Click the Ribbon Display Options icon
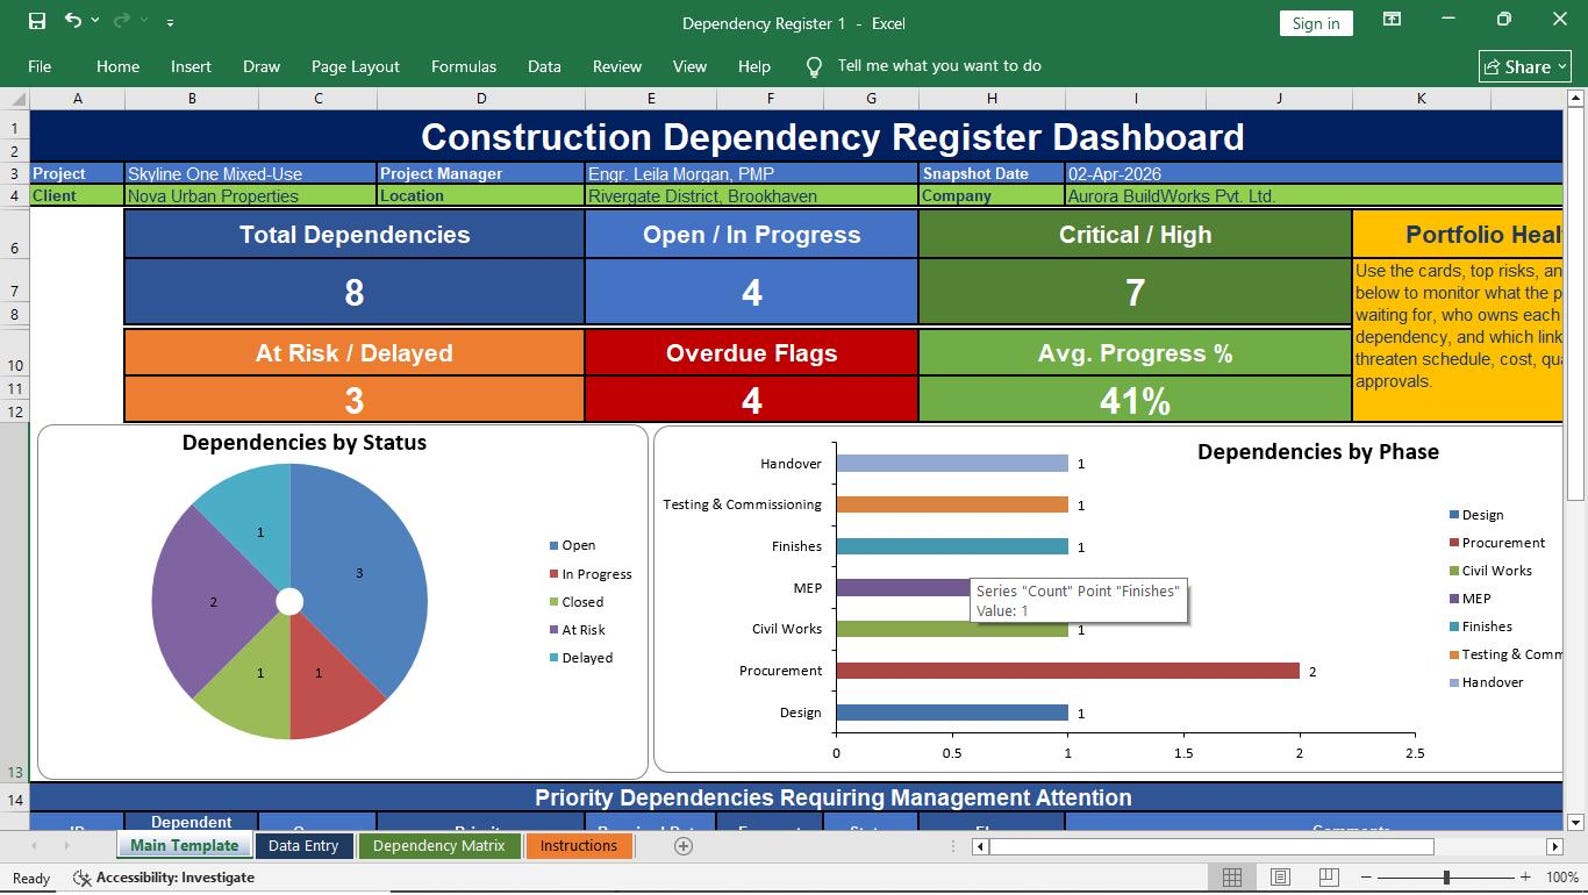Screen dimensions: 1588x895 pos(1392,20)
